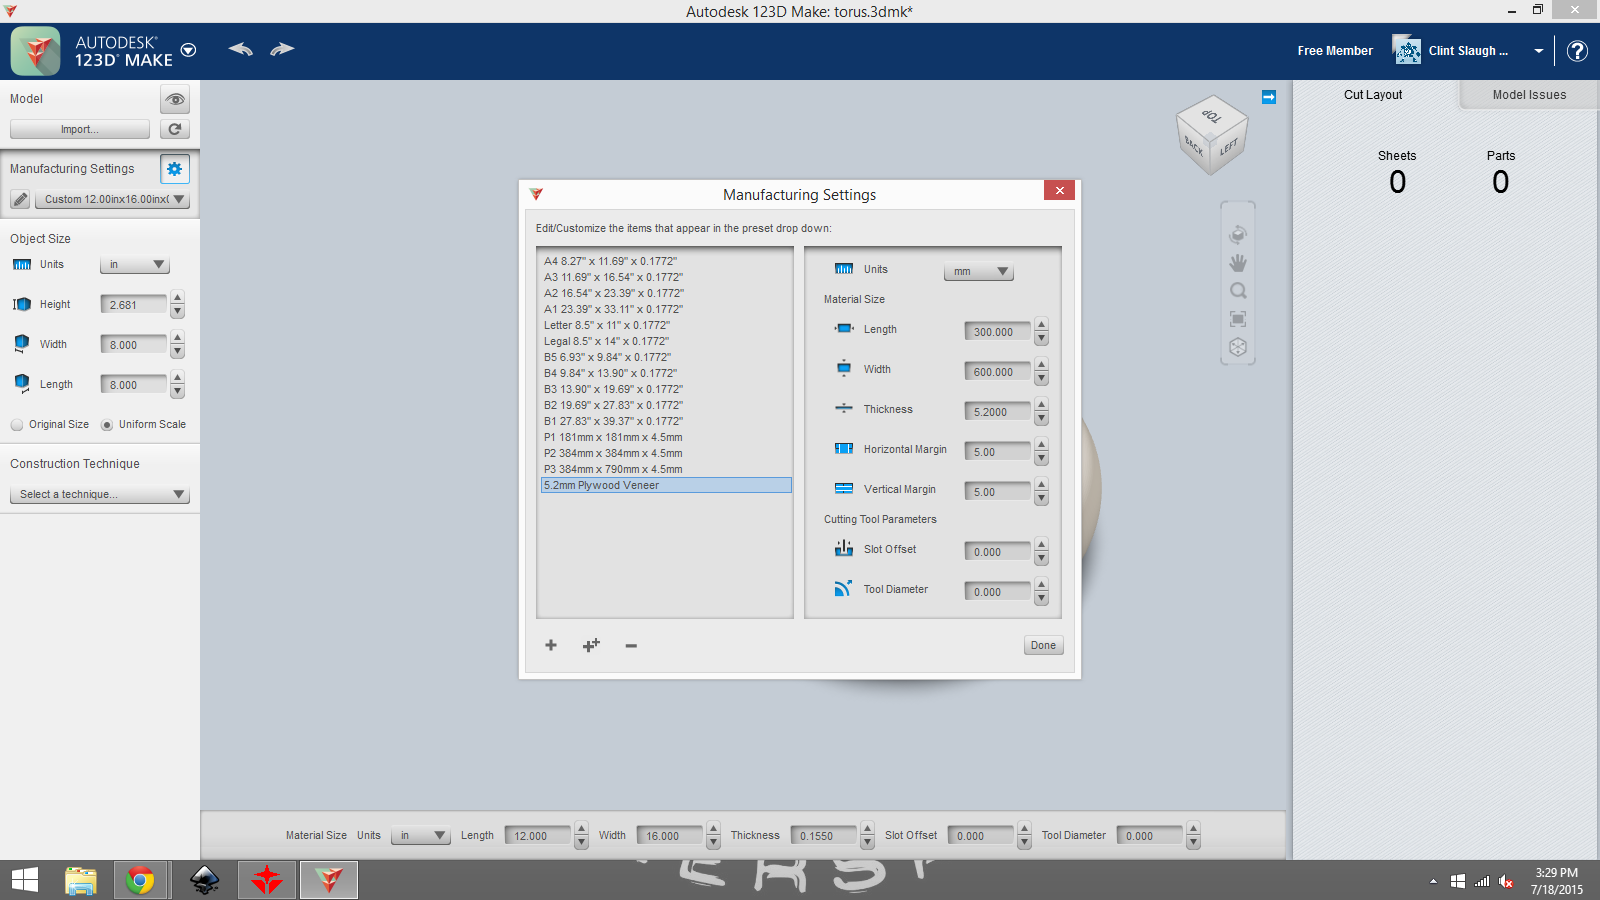This screenshot has height=900, width=1600.
Task: Click the Horizontal Margin field
Action: pyautogui.click(x=997, y=452)
